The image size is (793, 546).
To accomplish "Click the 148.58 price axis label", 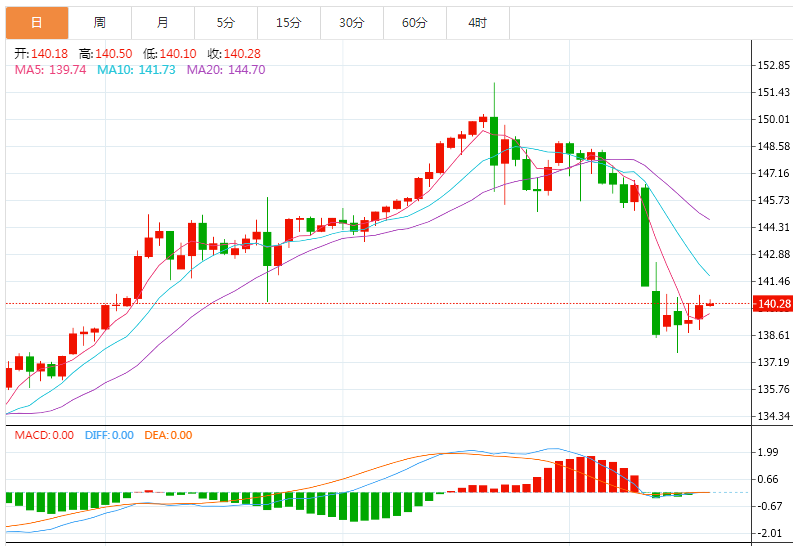I will pos(774,146).
